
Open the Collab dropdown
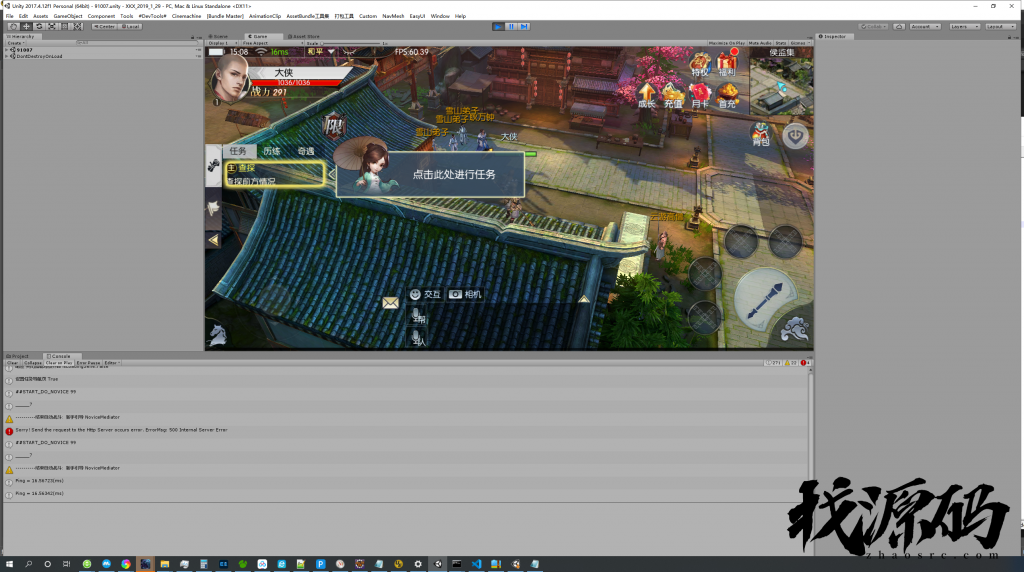pyautogui.click(x=874, y=27)
